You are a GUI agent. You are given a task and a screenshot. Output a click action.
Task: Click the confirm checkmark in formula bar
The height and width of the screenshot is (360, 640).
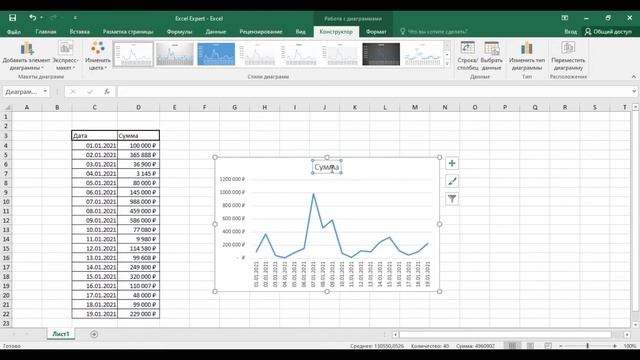point(90,91)
